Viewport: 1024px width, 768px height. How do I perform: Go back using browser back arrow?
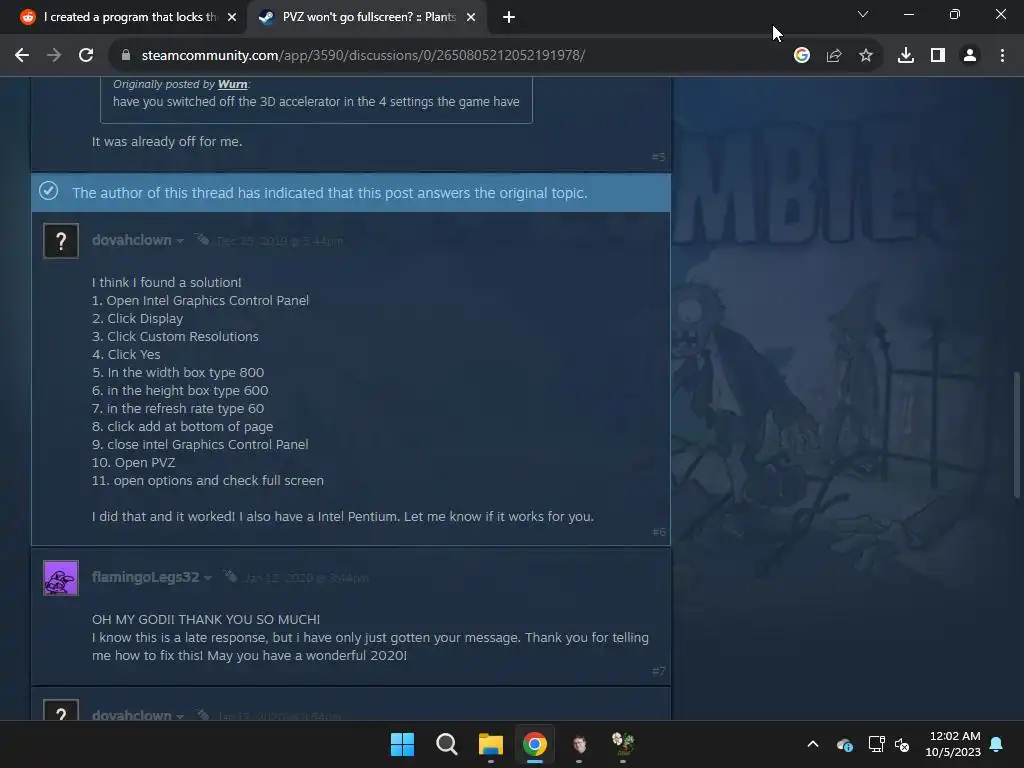click(22, 56)
